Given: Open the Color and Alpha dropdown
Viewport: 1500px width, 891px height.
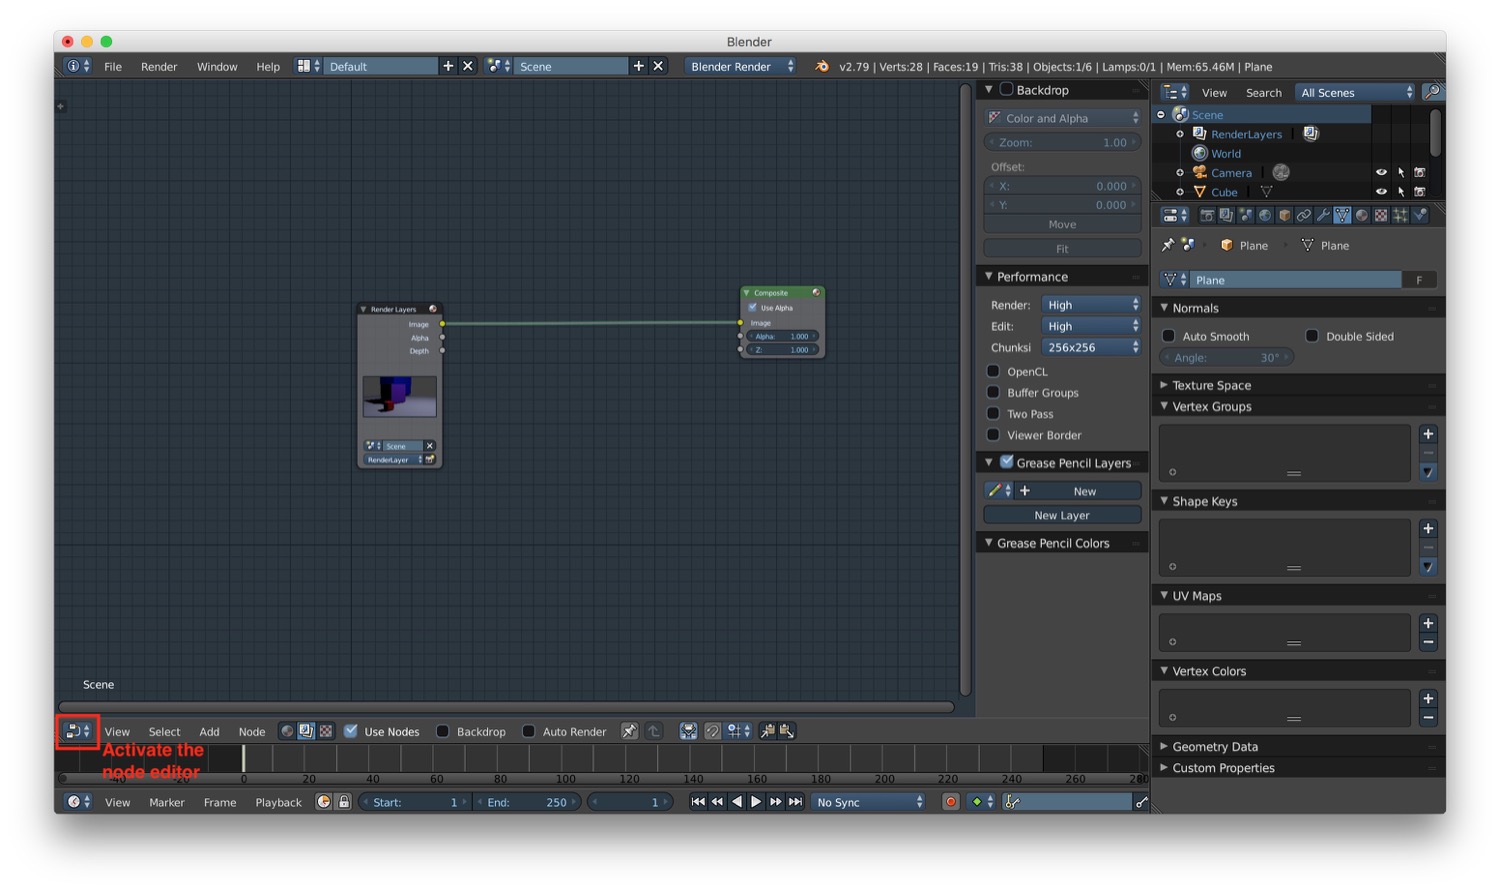Looking at the screenshot, I should click(1063, 118).
